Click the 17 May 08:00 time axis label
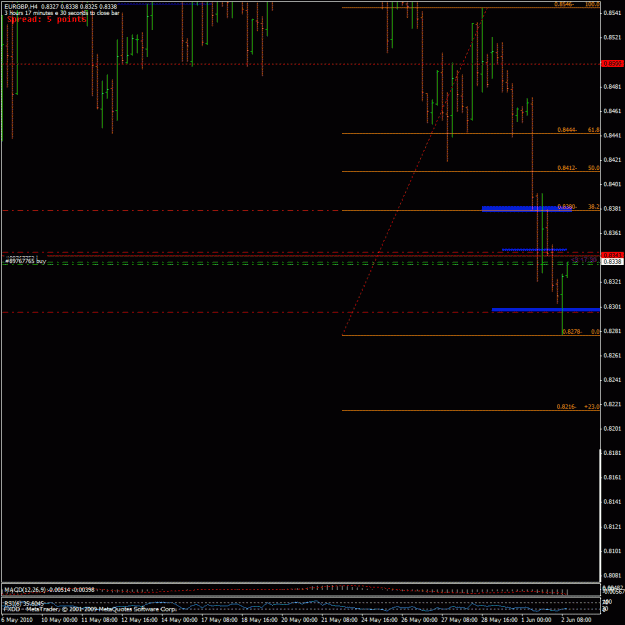625x625 pixels. (x=219, y=620)
